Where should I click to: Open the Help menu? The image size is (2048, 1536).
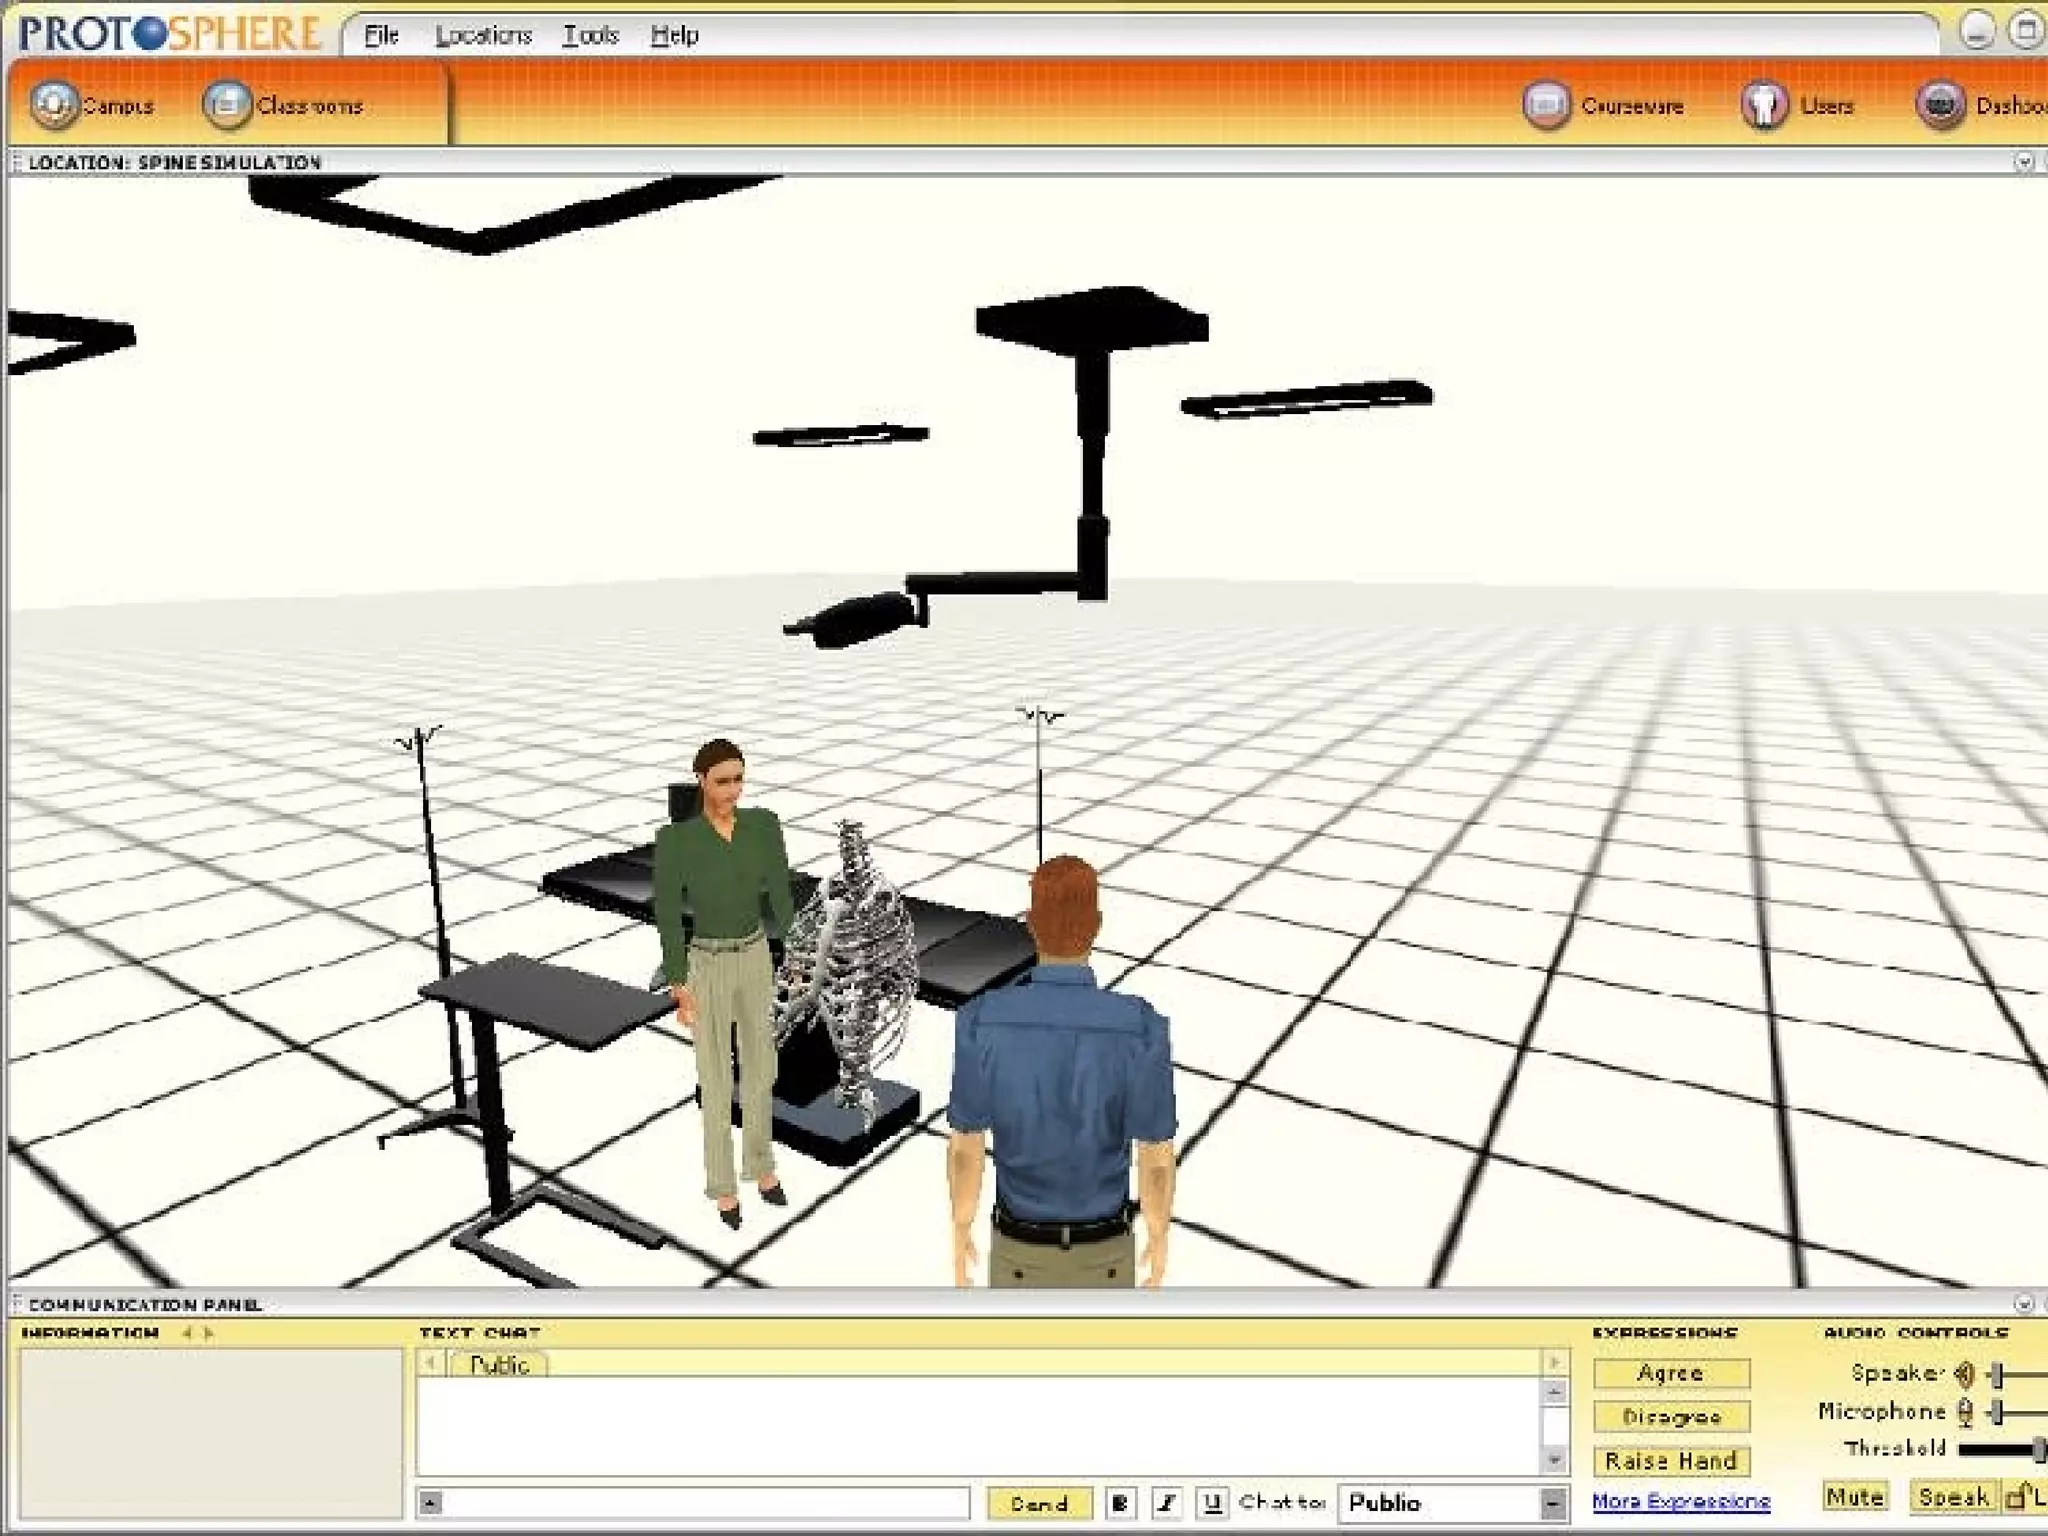tap(674, 35)
